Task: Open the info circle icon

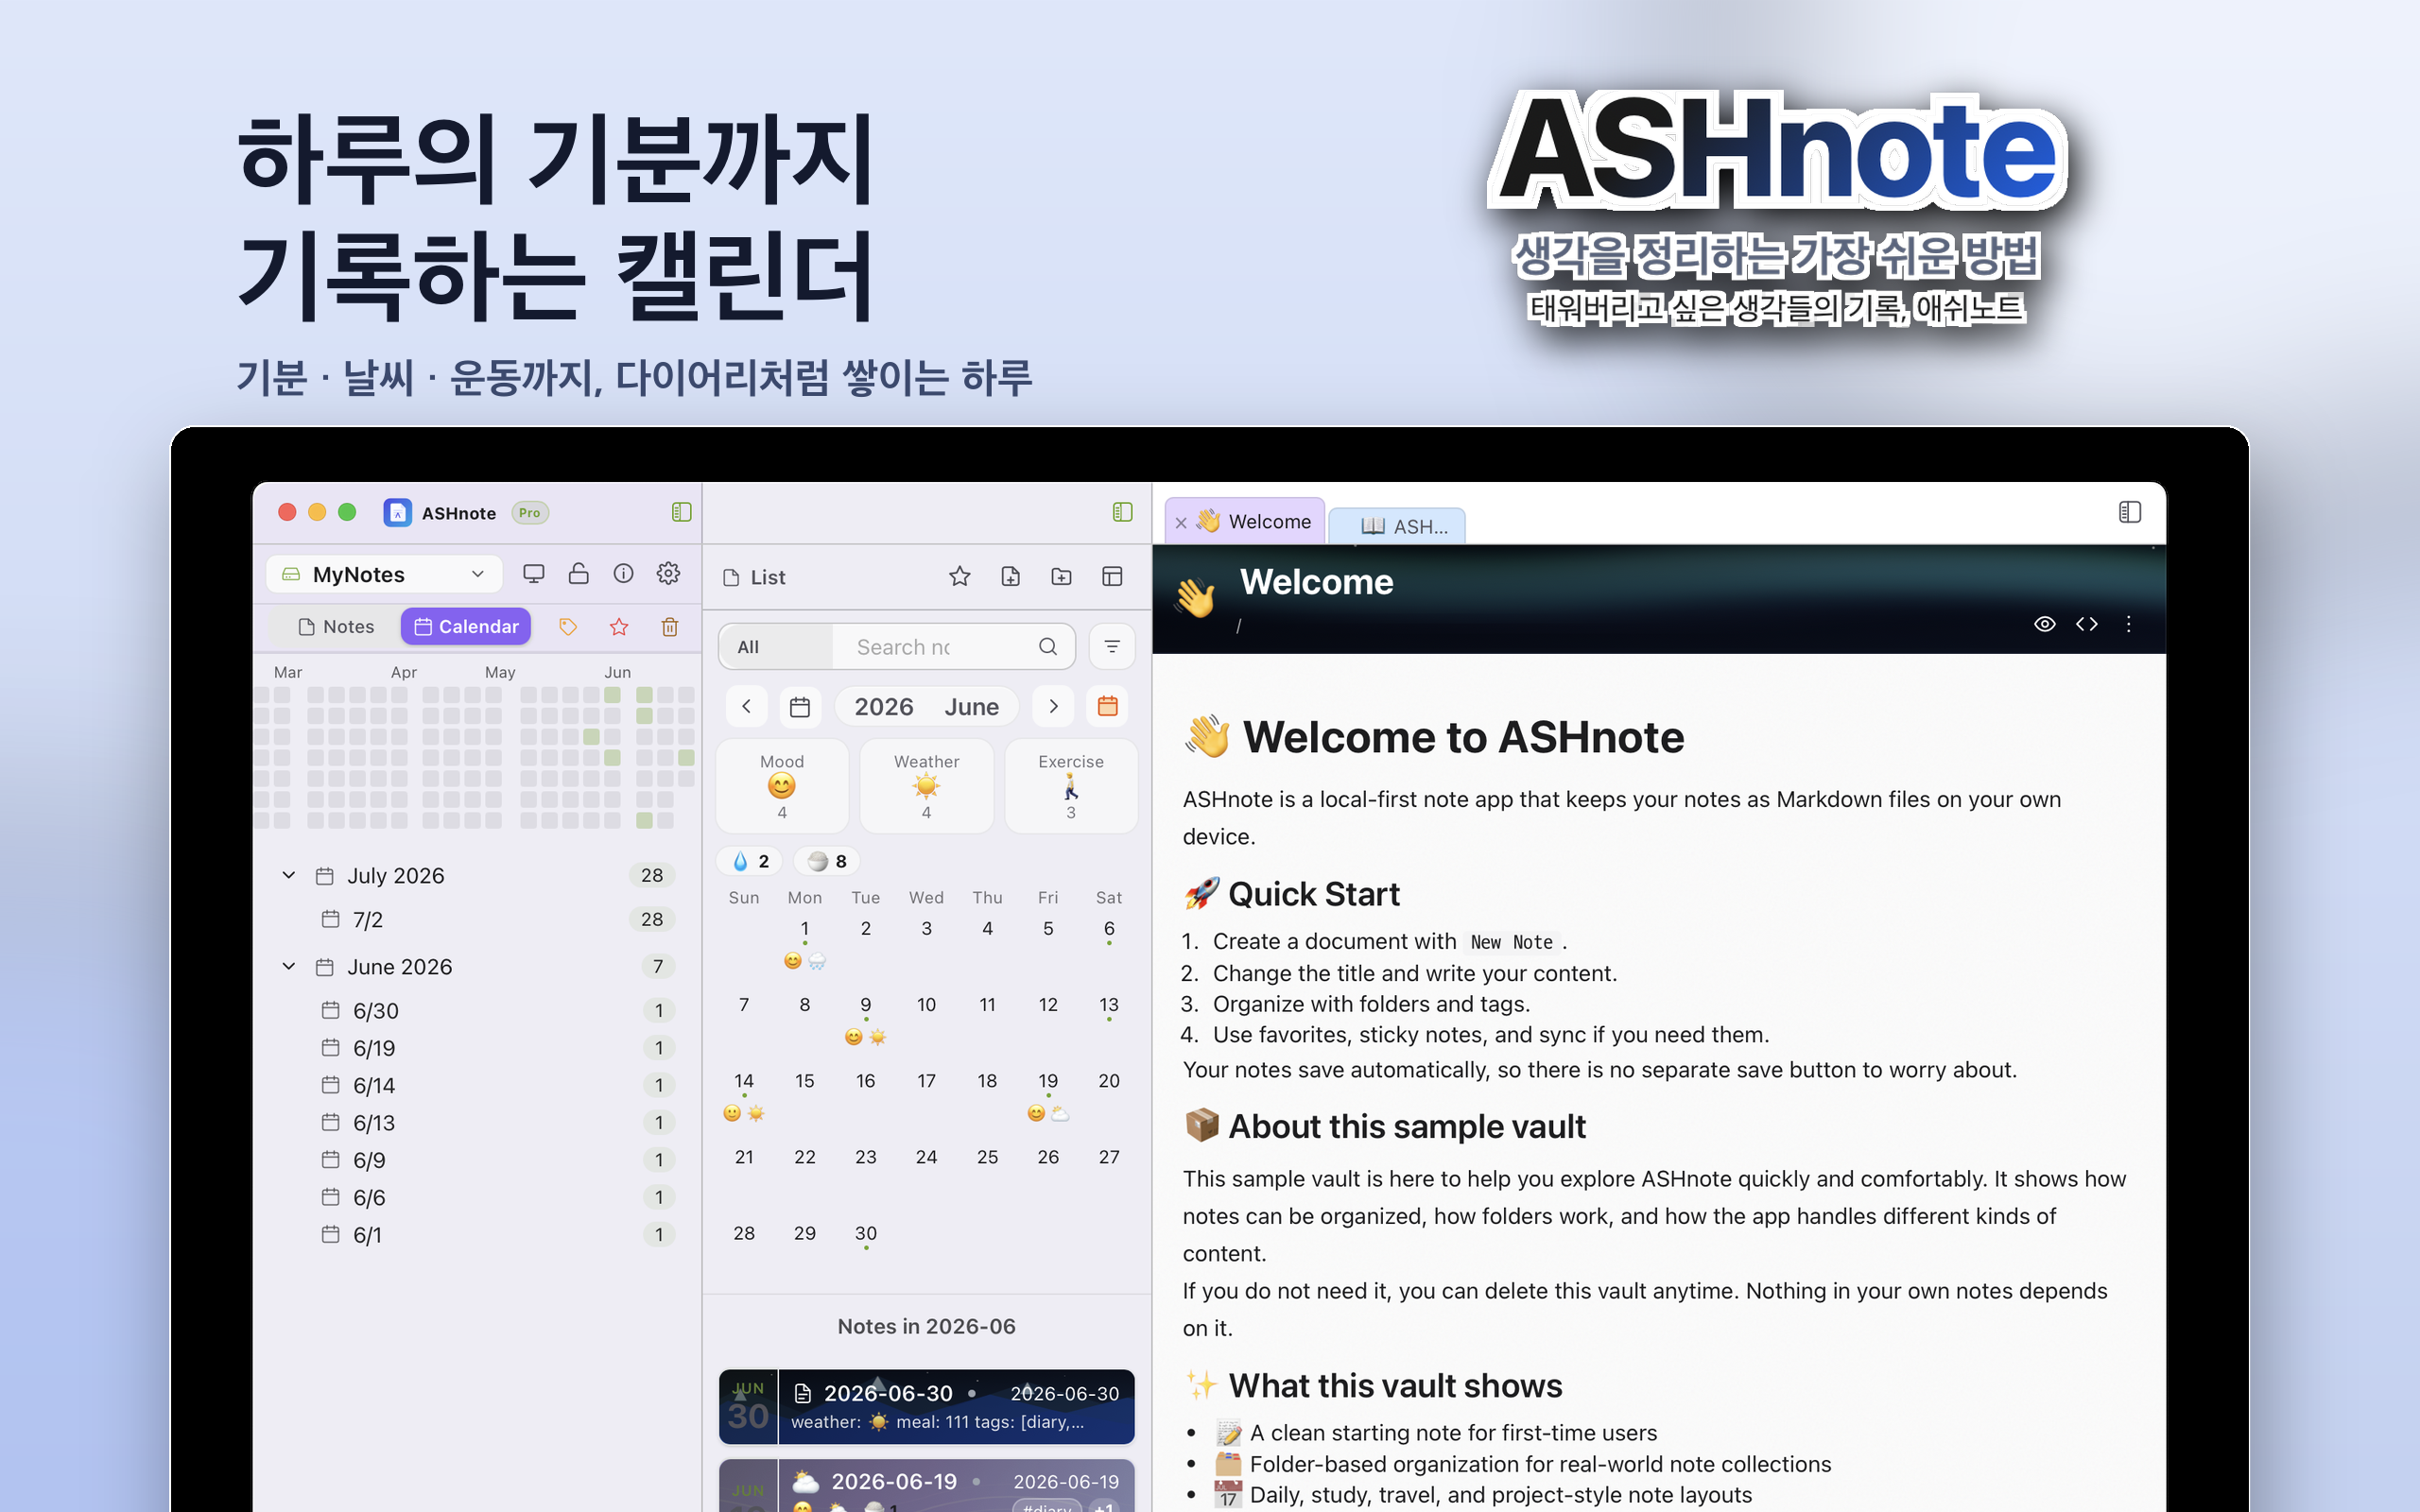Action: [623, 574]
